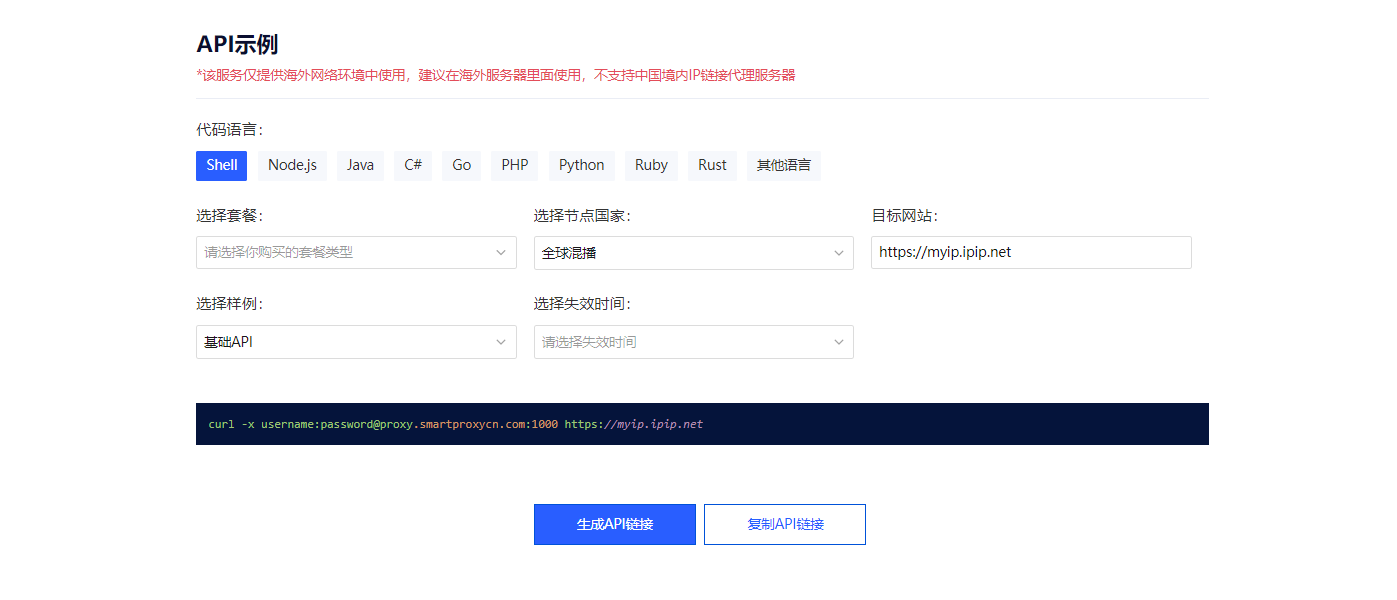The width and height of the screenshot is (1397, 600).
Task: Select the Ruby language tab
Action: 651,165
